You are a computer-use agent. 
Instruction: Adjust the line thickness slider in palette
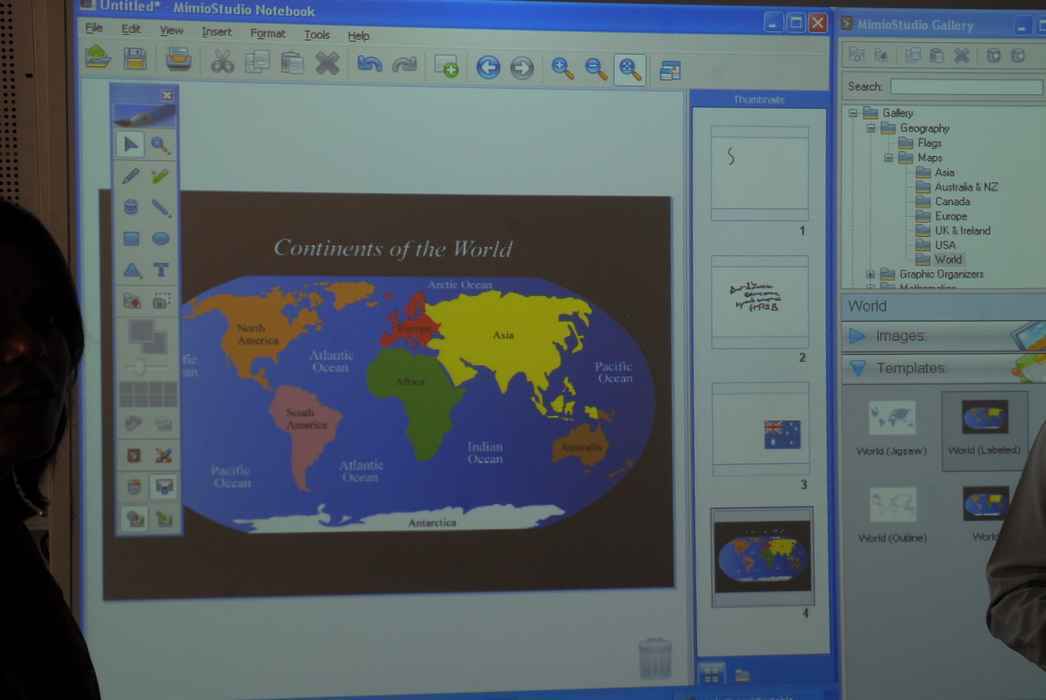coord(140,368)
